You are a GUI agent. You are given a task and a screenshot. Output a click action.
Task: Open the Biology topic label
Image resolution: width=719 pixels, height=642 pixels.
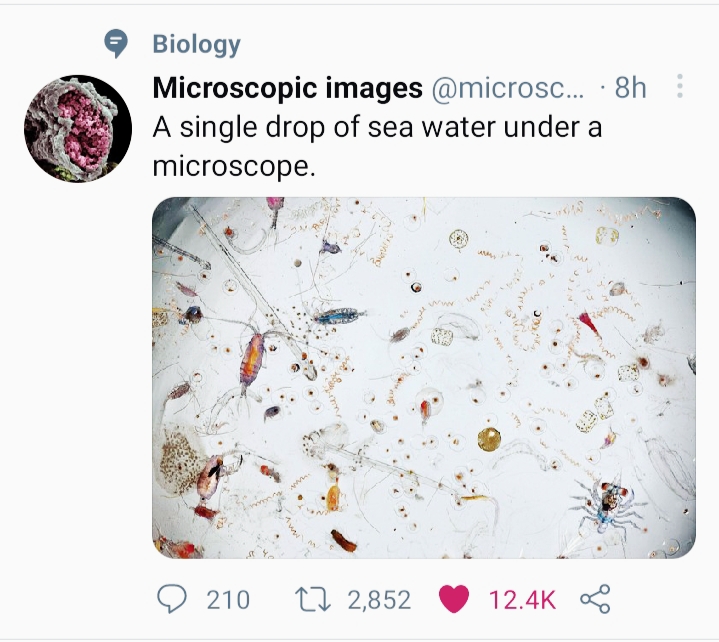tap(196, 44)
